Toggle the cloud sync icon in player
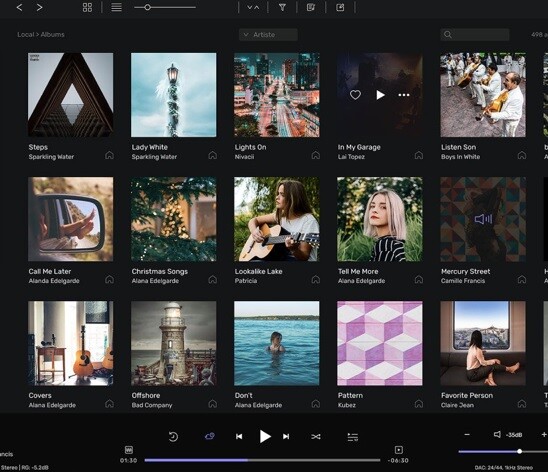The height and width of the screenshot is (472, 548). click(x=210, y=436)
